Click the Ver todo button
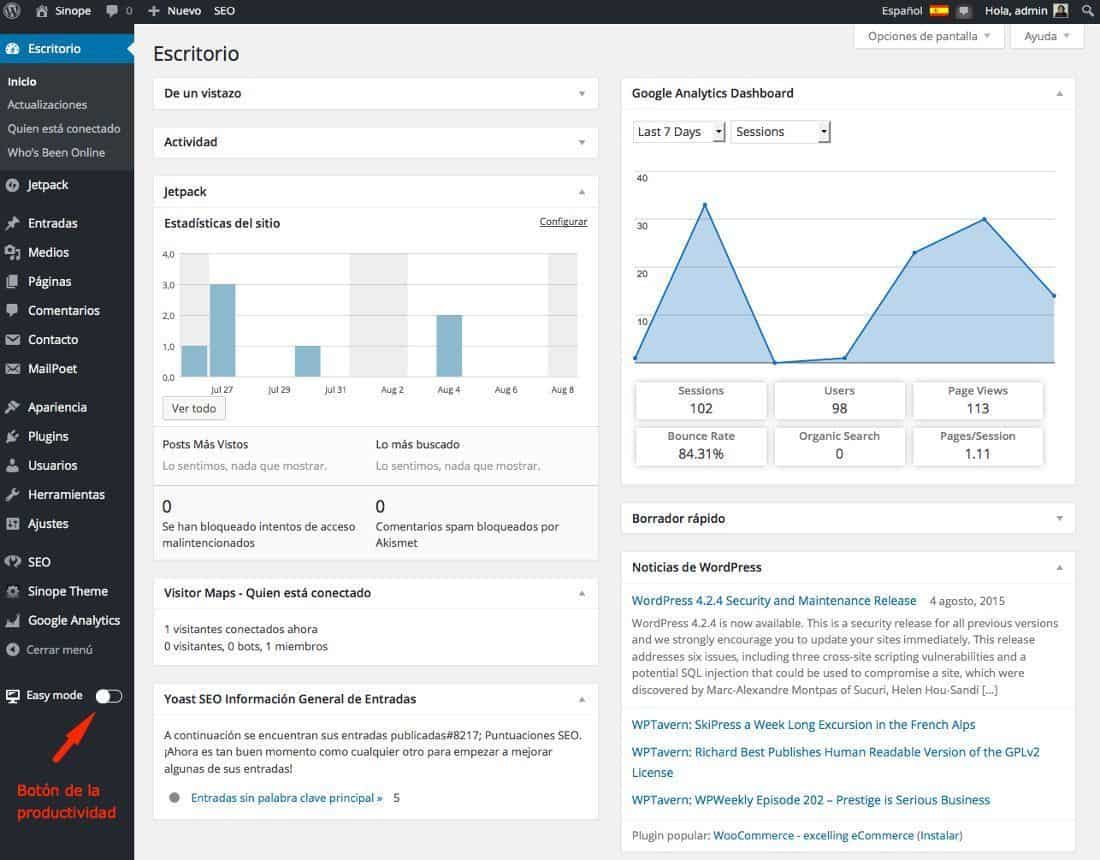The image size is (1100, 860). (194, 408)
